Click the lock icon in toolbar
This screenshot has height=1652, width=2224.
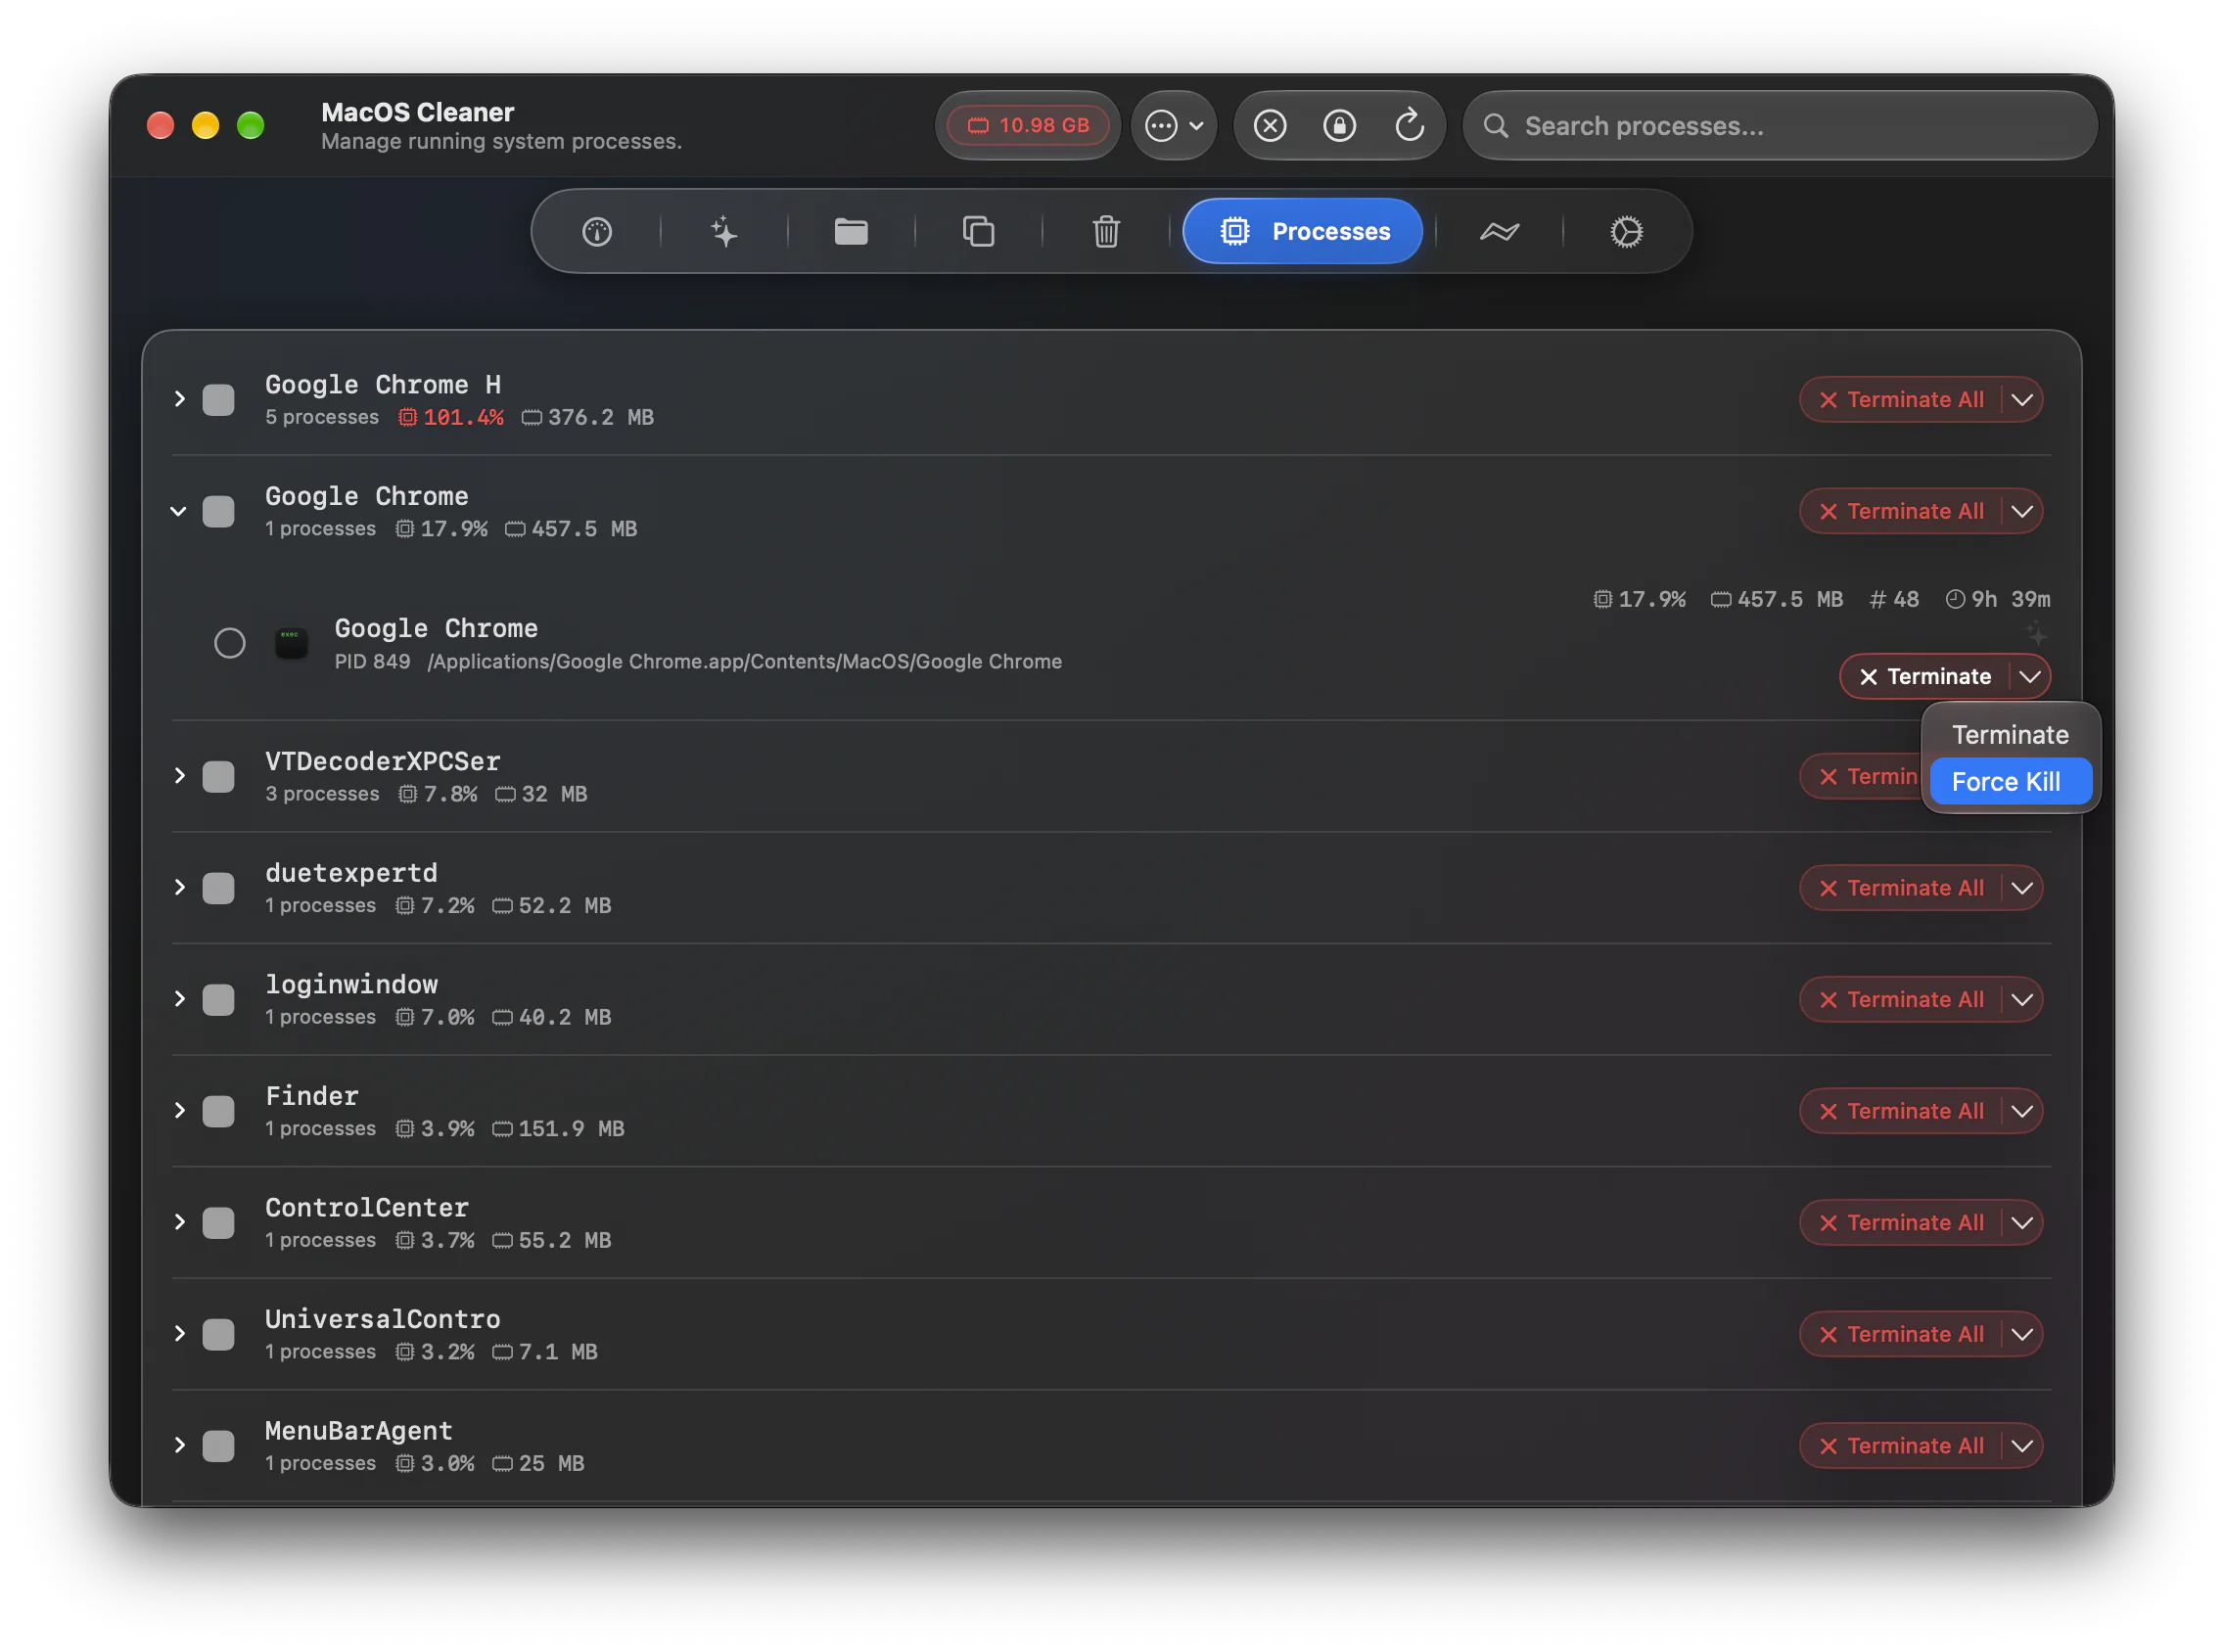pos(1339,126)
